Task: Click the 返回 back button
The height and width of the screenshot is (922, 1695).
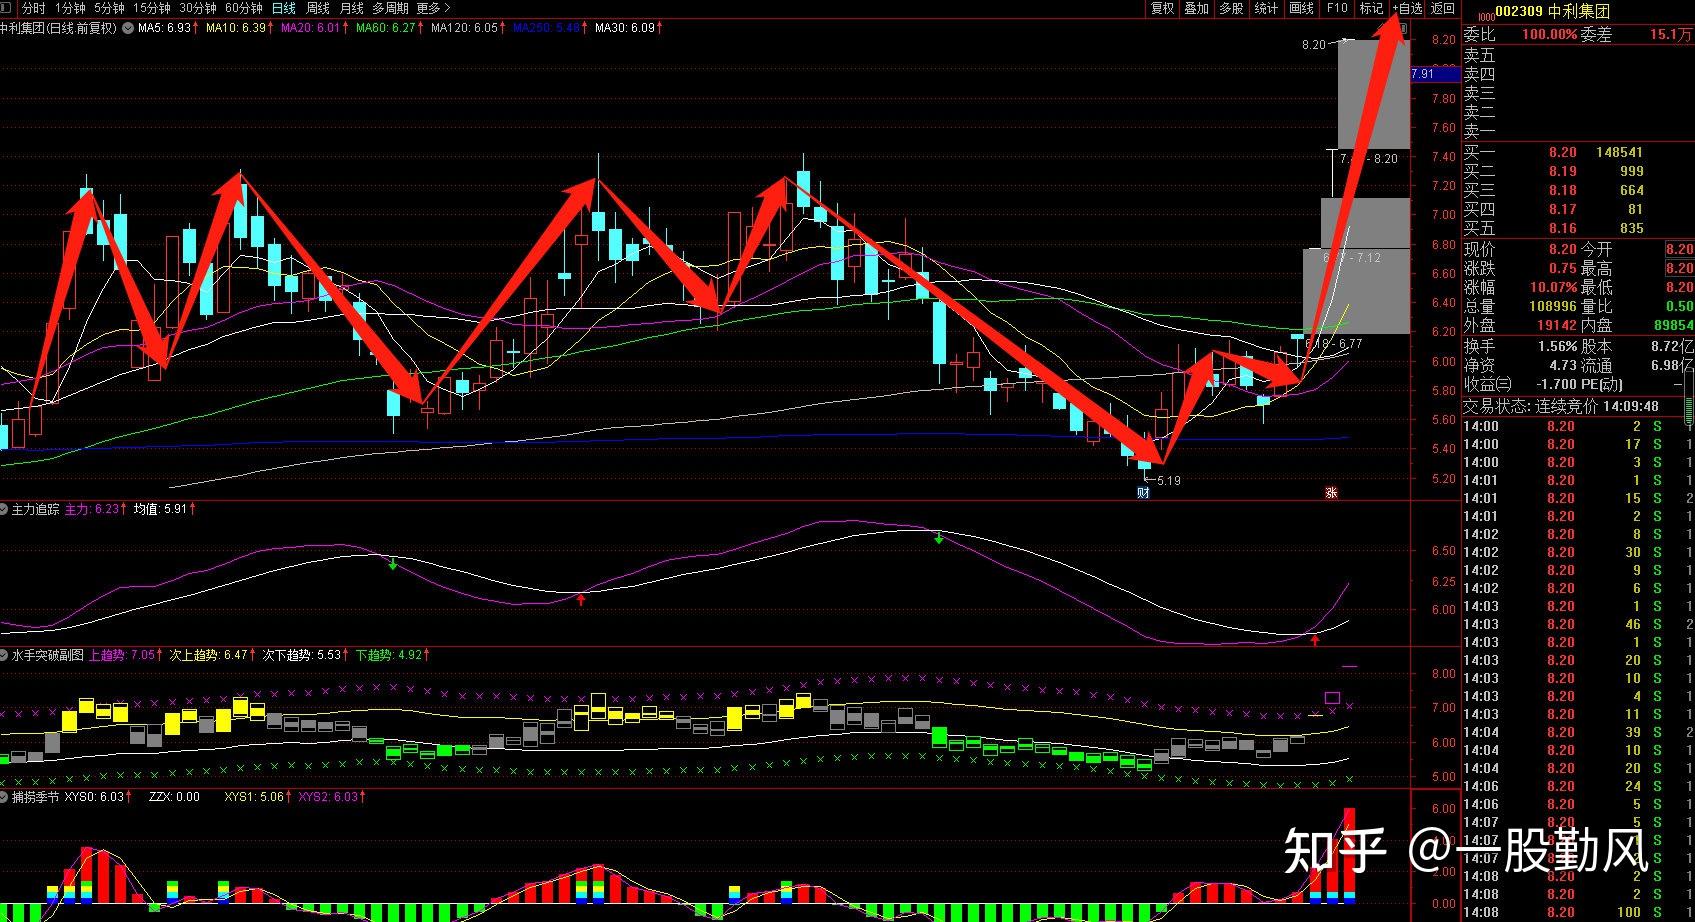Action: (x=1443, y=8)
